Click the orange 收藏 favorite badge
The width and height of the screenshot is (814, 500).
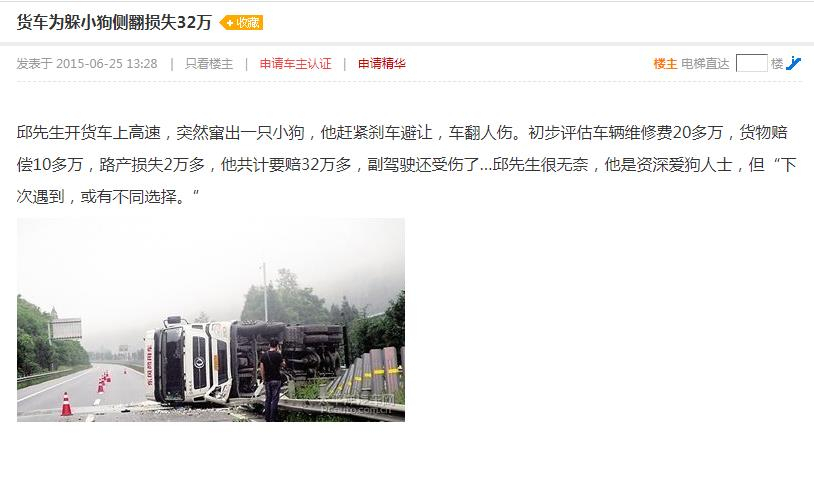click(241, 23)
